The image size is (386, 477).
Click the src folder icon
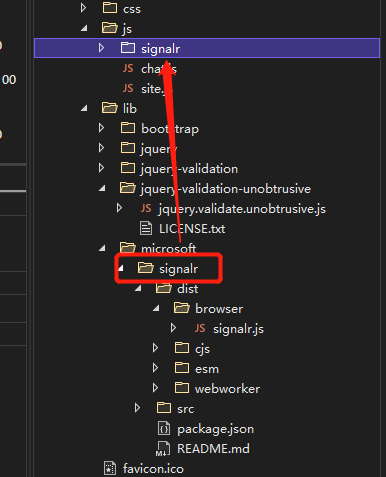click(x=164, y=408)
